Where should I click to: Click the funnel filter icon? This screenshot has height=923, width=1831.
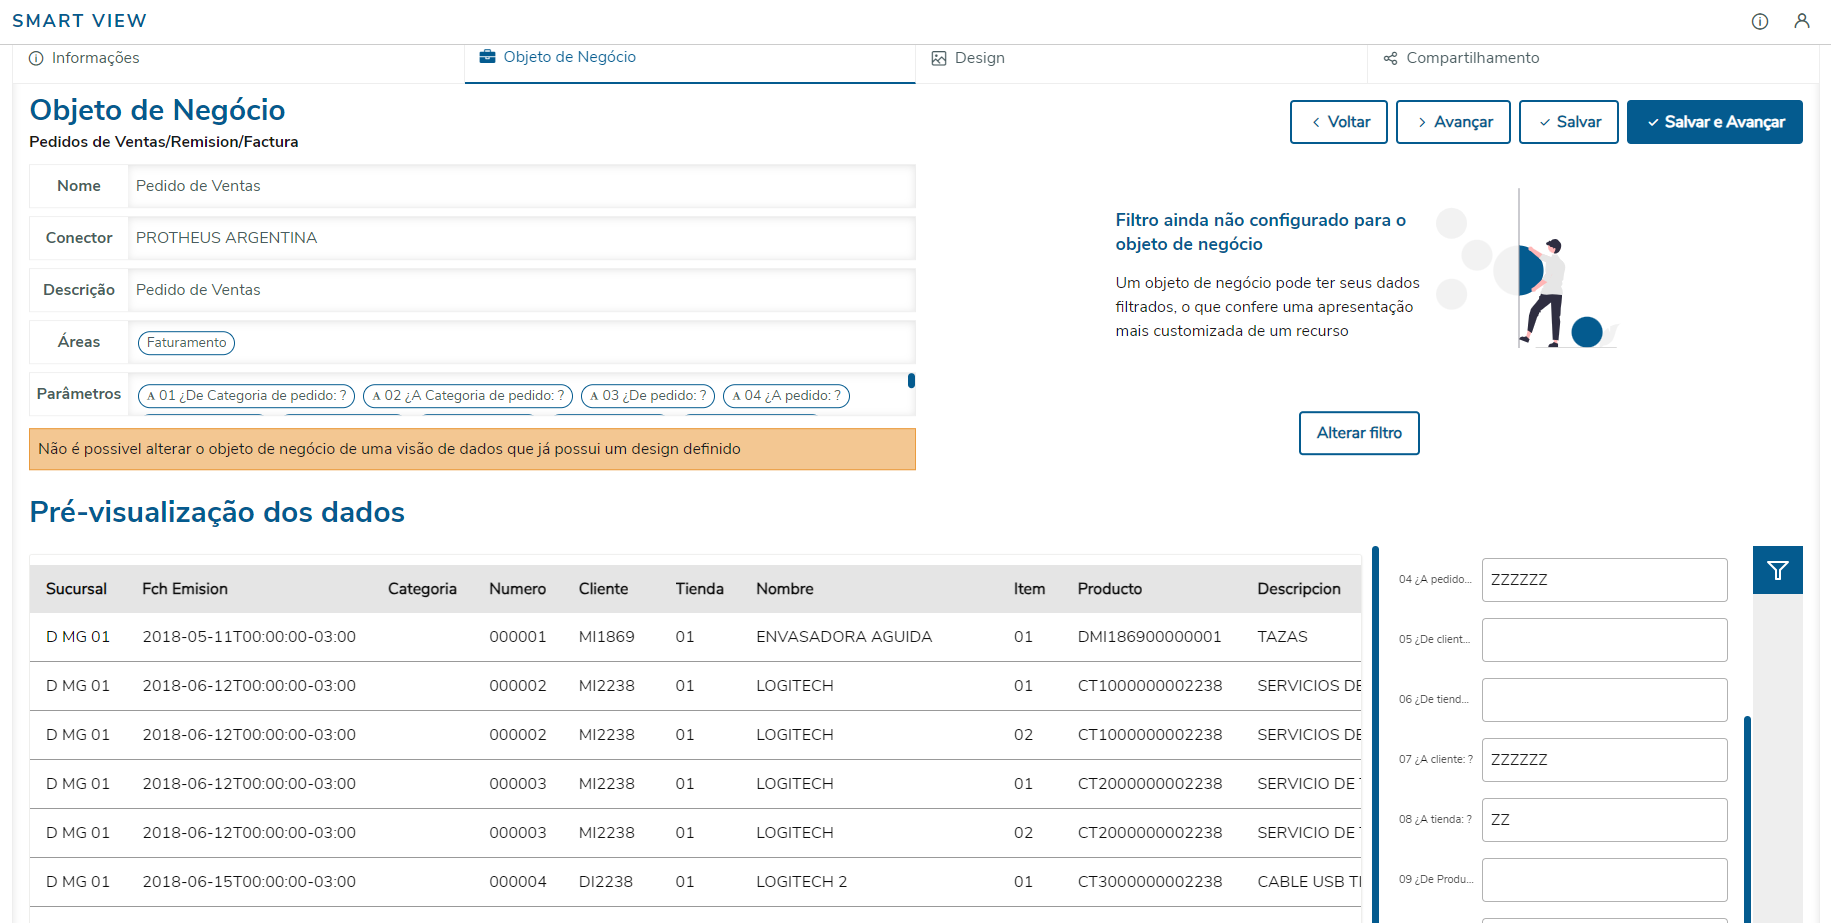coord(1777,570)
